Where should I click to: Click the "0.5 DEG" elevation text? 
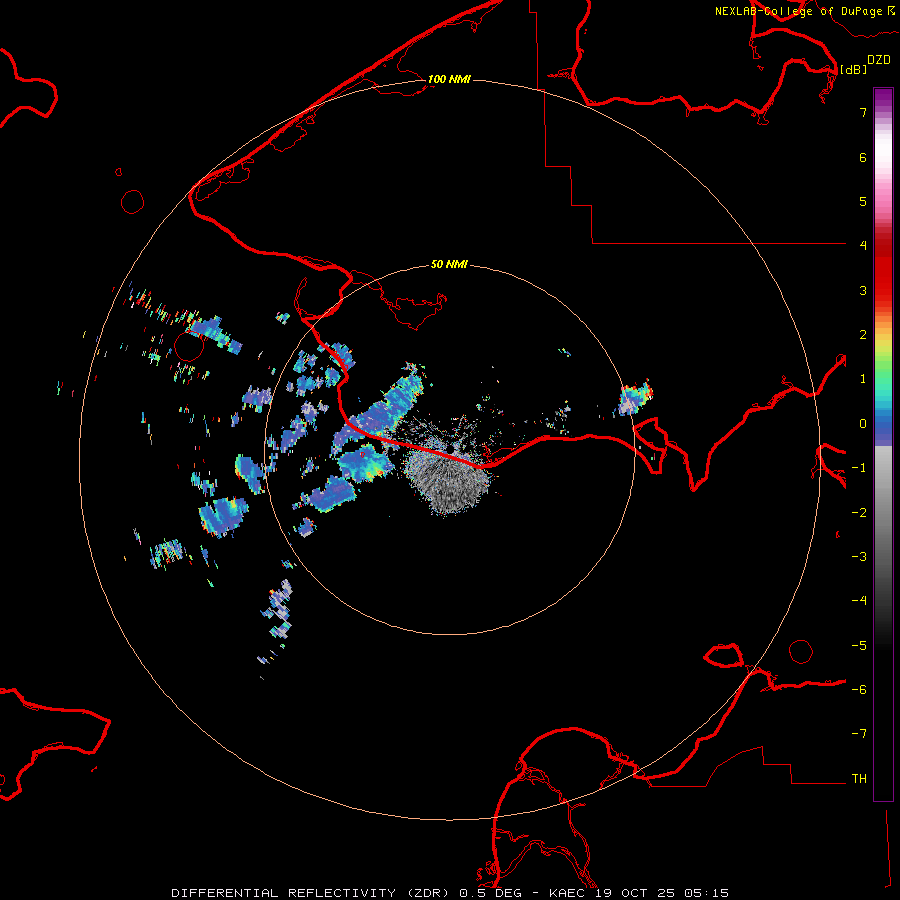coord(490,893)
